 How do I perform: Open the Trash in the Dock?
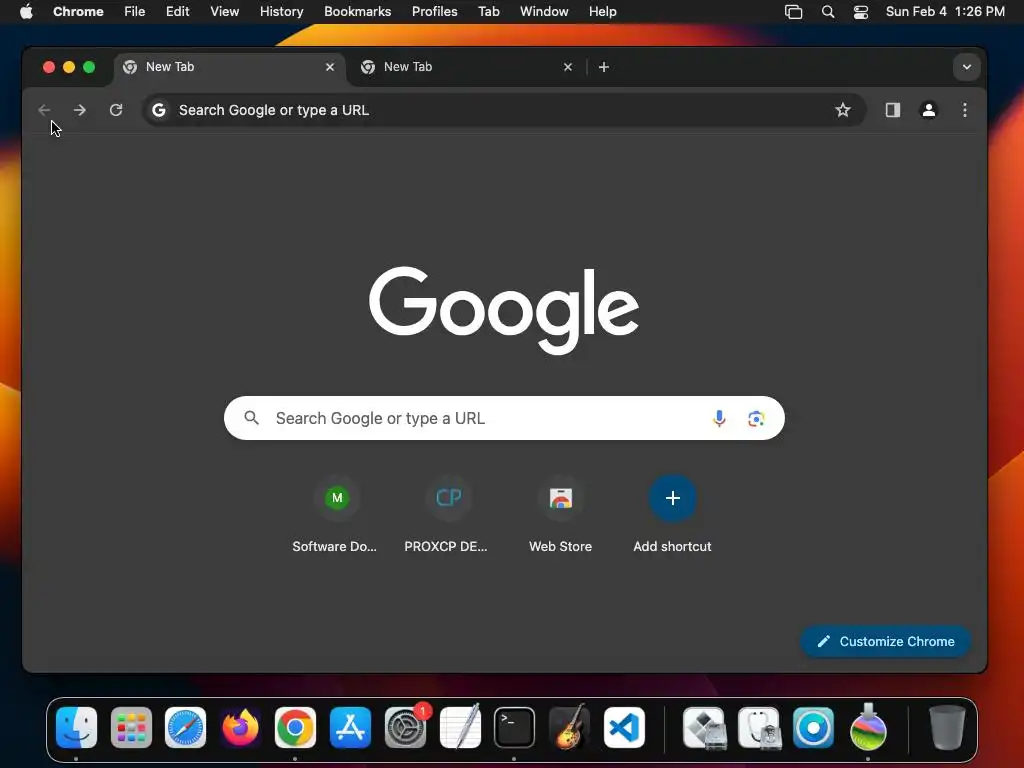pos(947,728)
